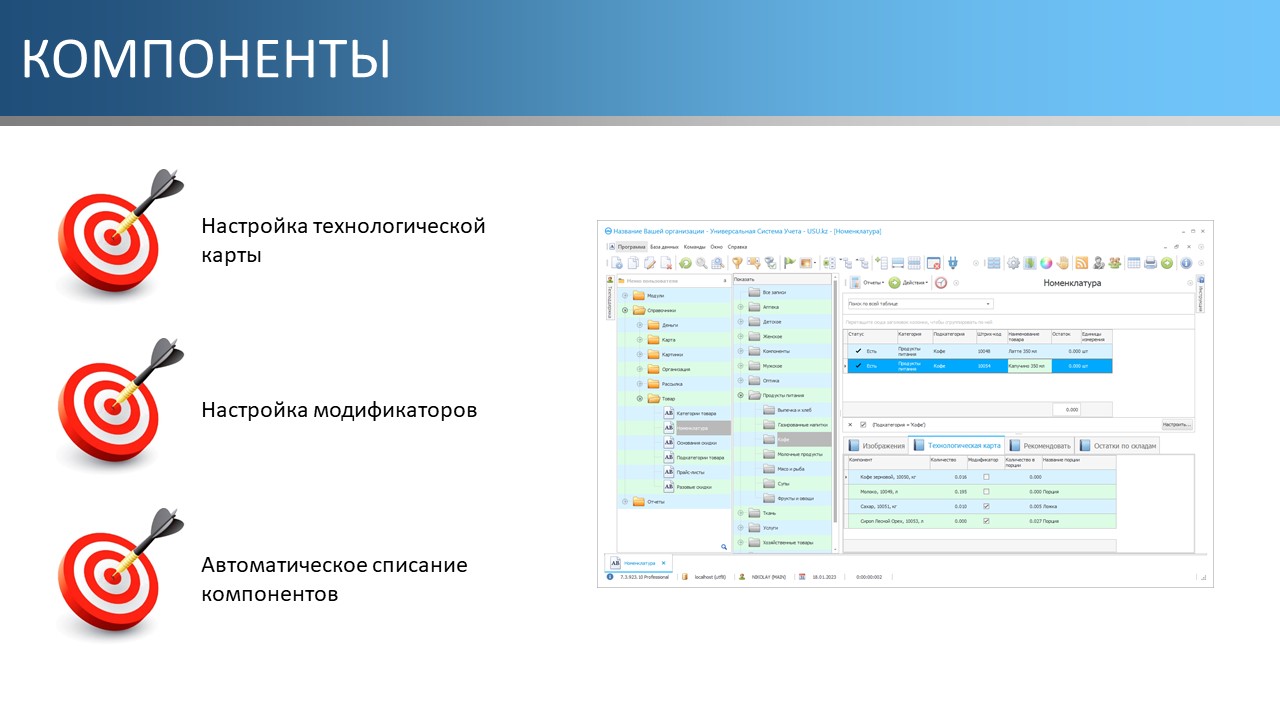Screen dimensions: 1280x720
Task: Open the settings gear toolbar icon
Action: pyautogui.click(x=1013, y=263)
